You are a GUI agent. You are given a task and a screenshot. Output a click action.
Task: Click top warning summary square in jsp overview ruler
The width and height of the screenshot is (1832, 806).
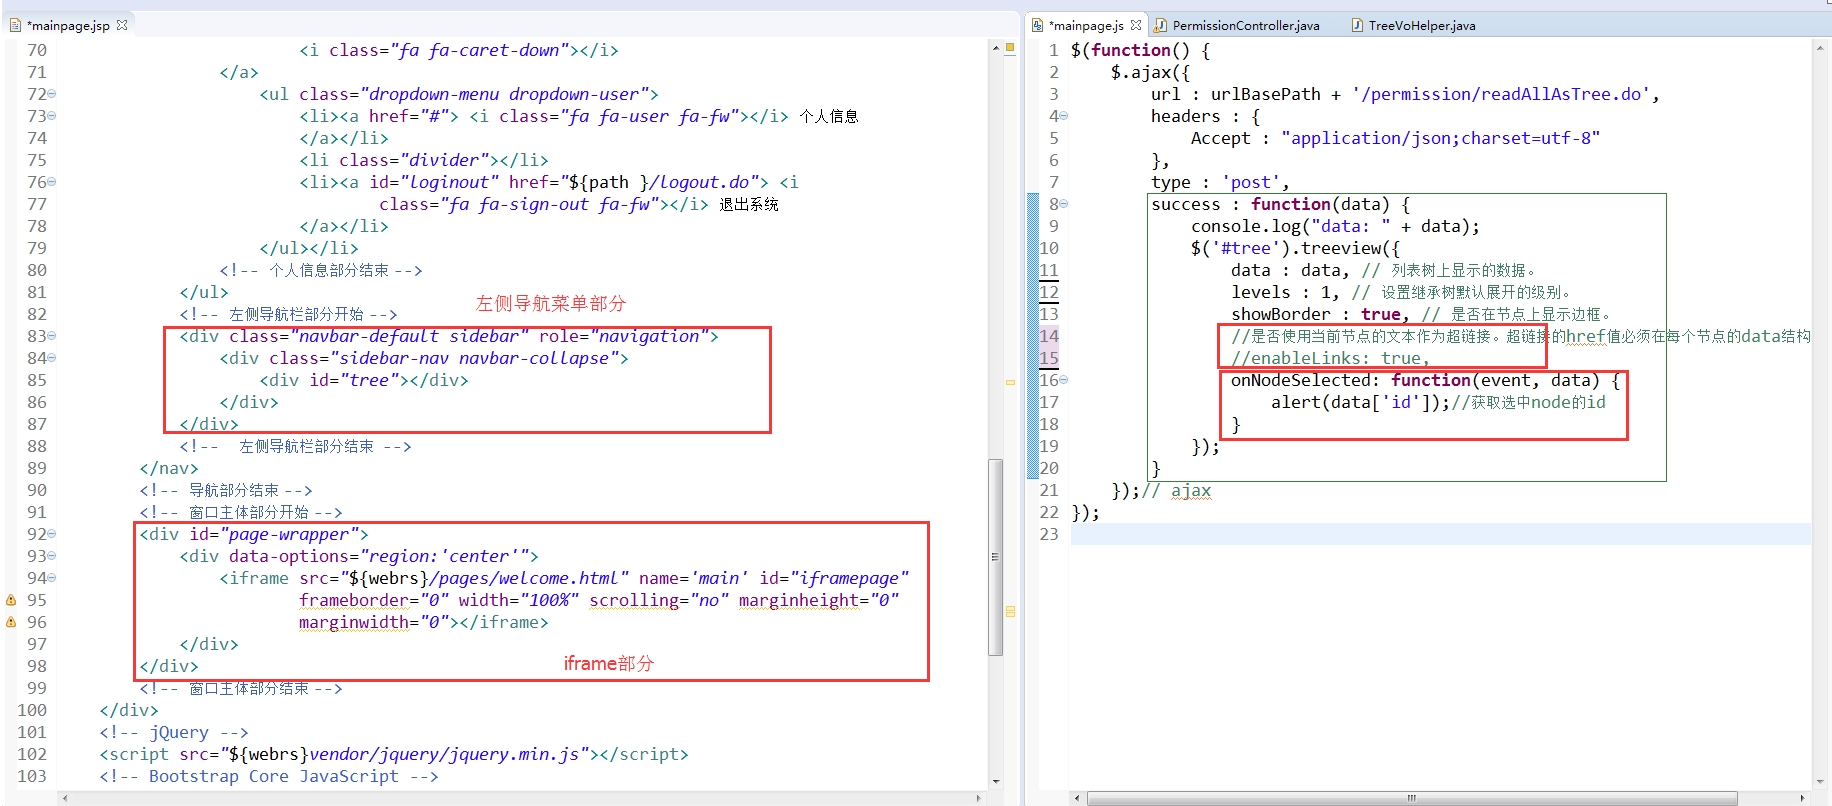coord(1010,47)
